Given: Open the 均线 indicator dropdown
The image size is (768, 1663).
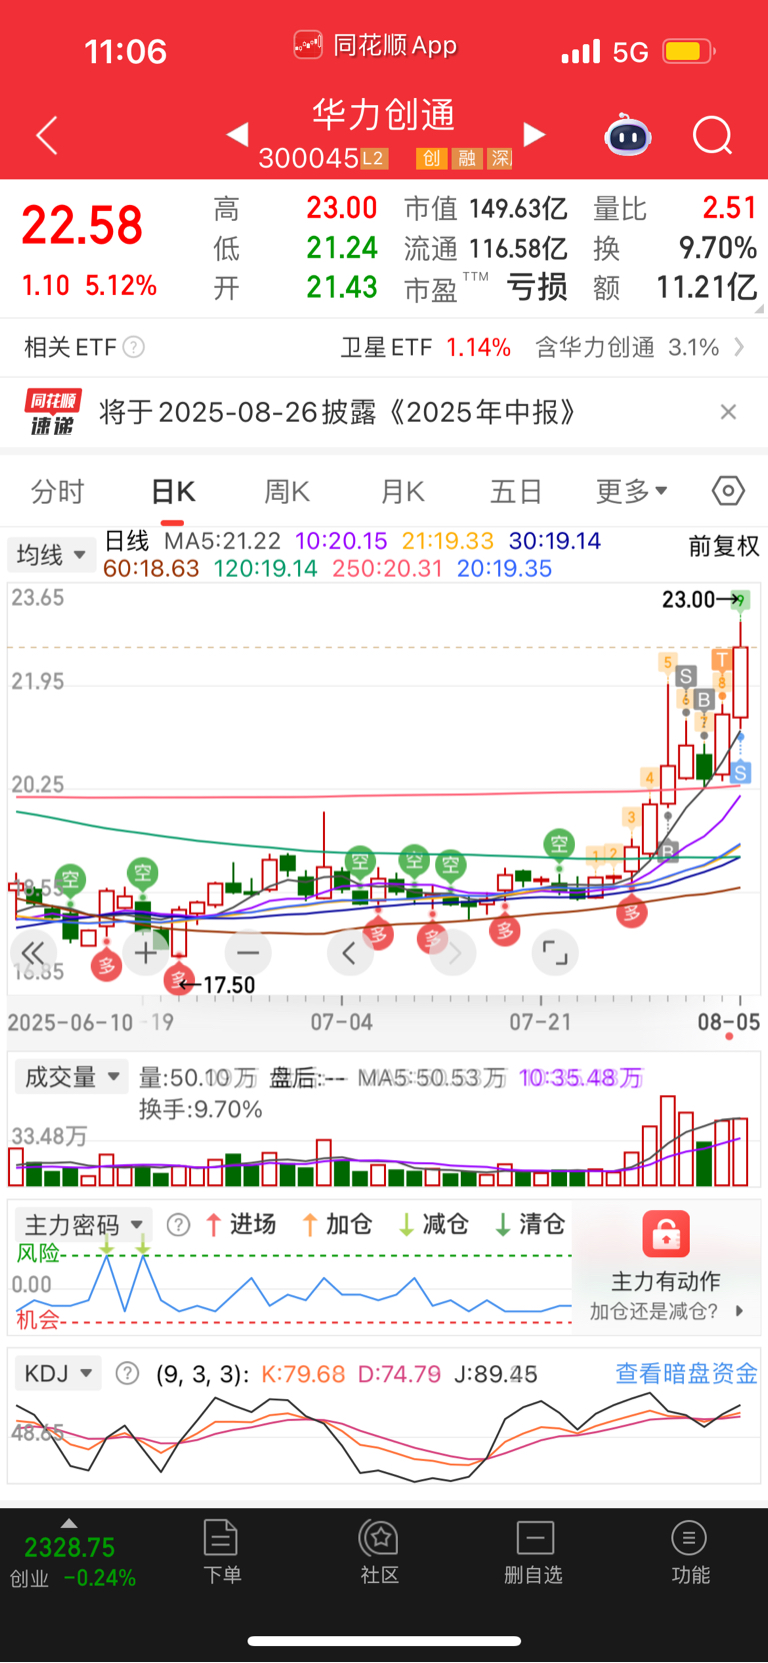Looking at the screenshot, I should click(51, 554).
